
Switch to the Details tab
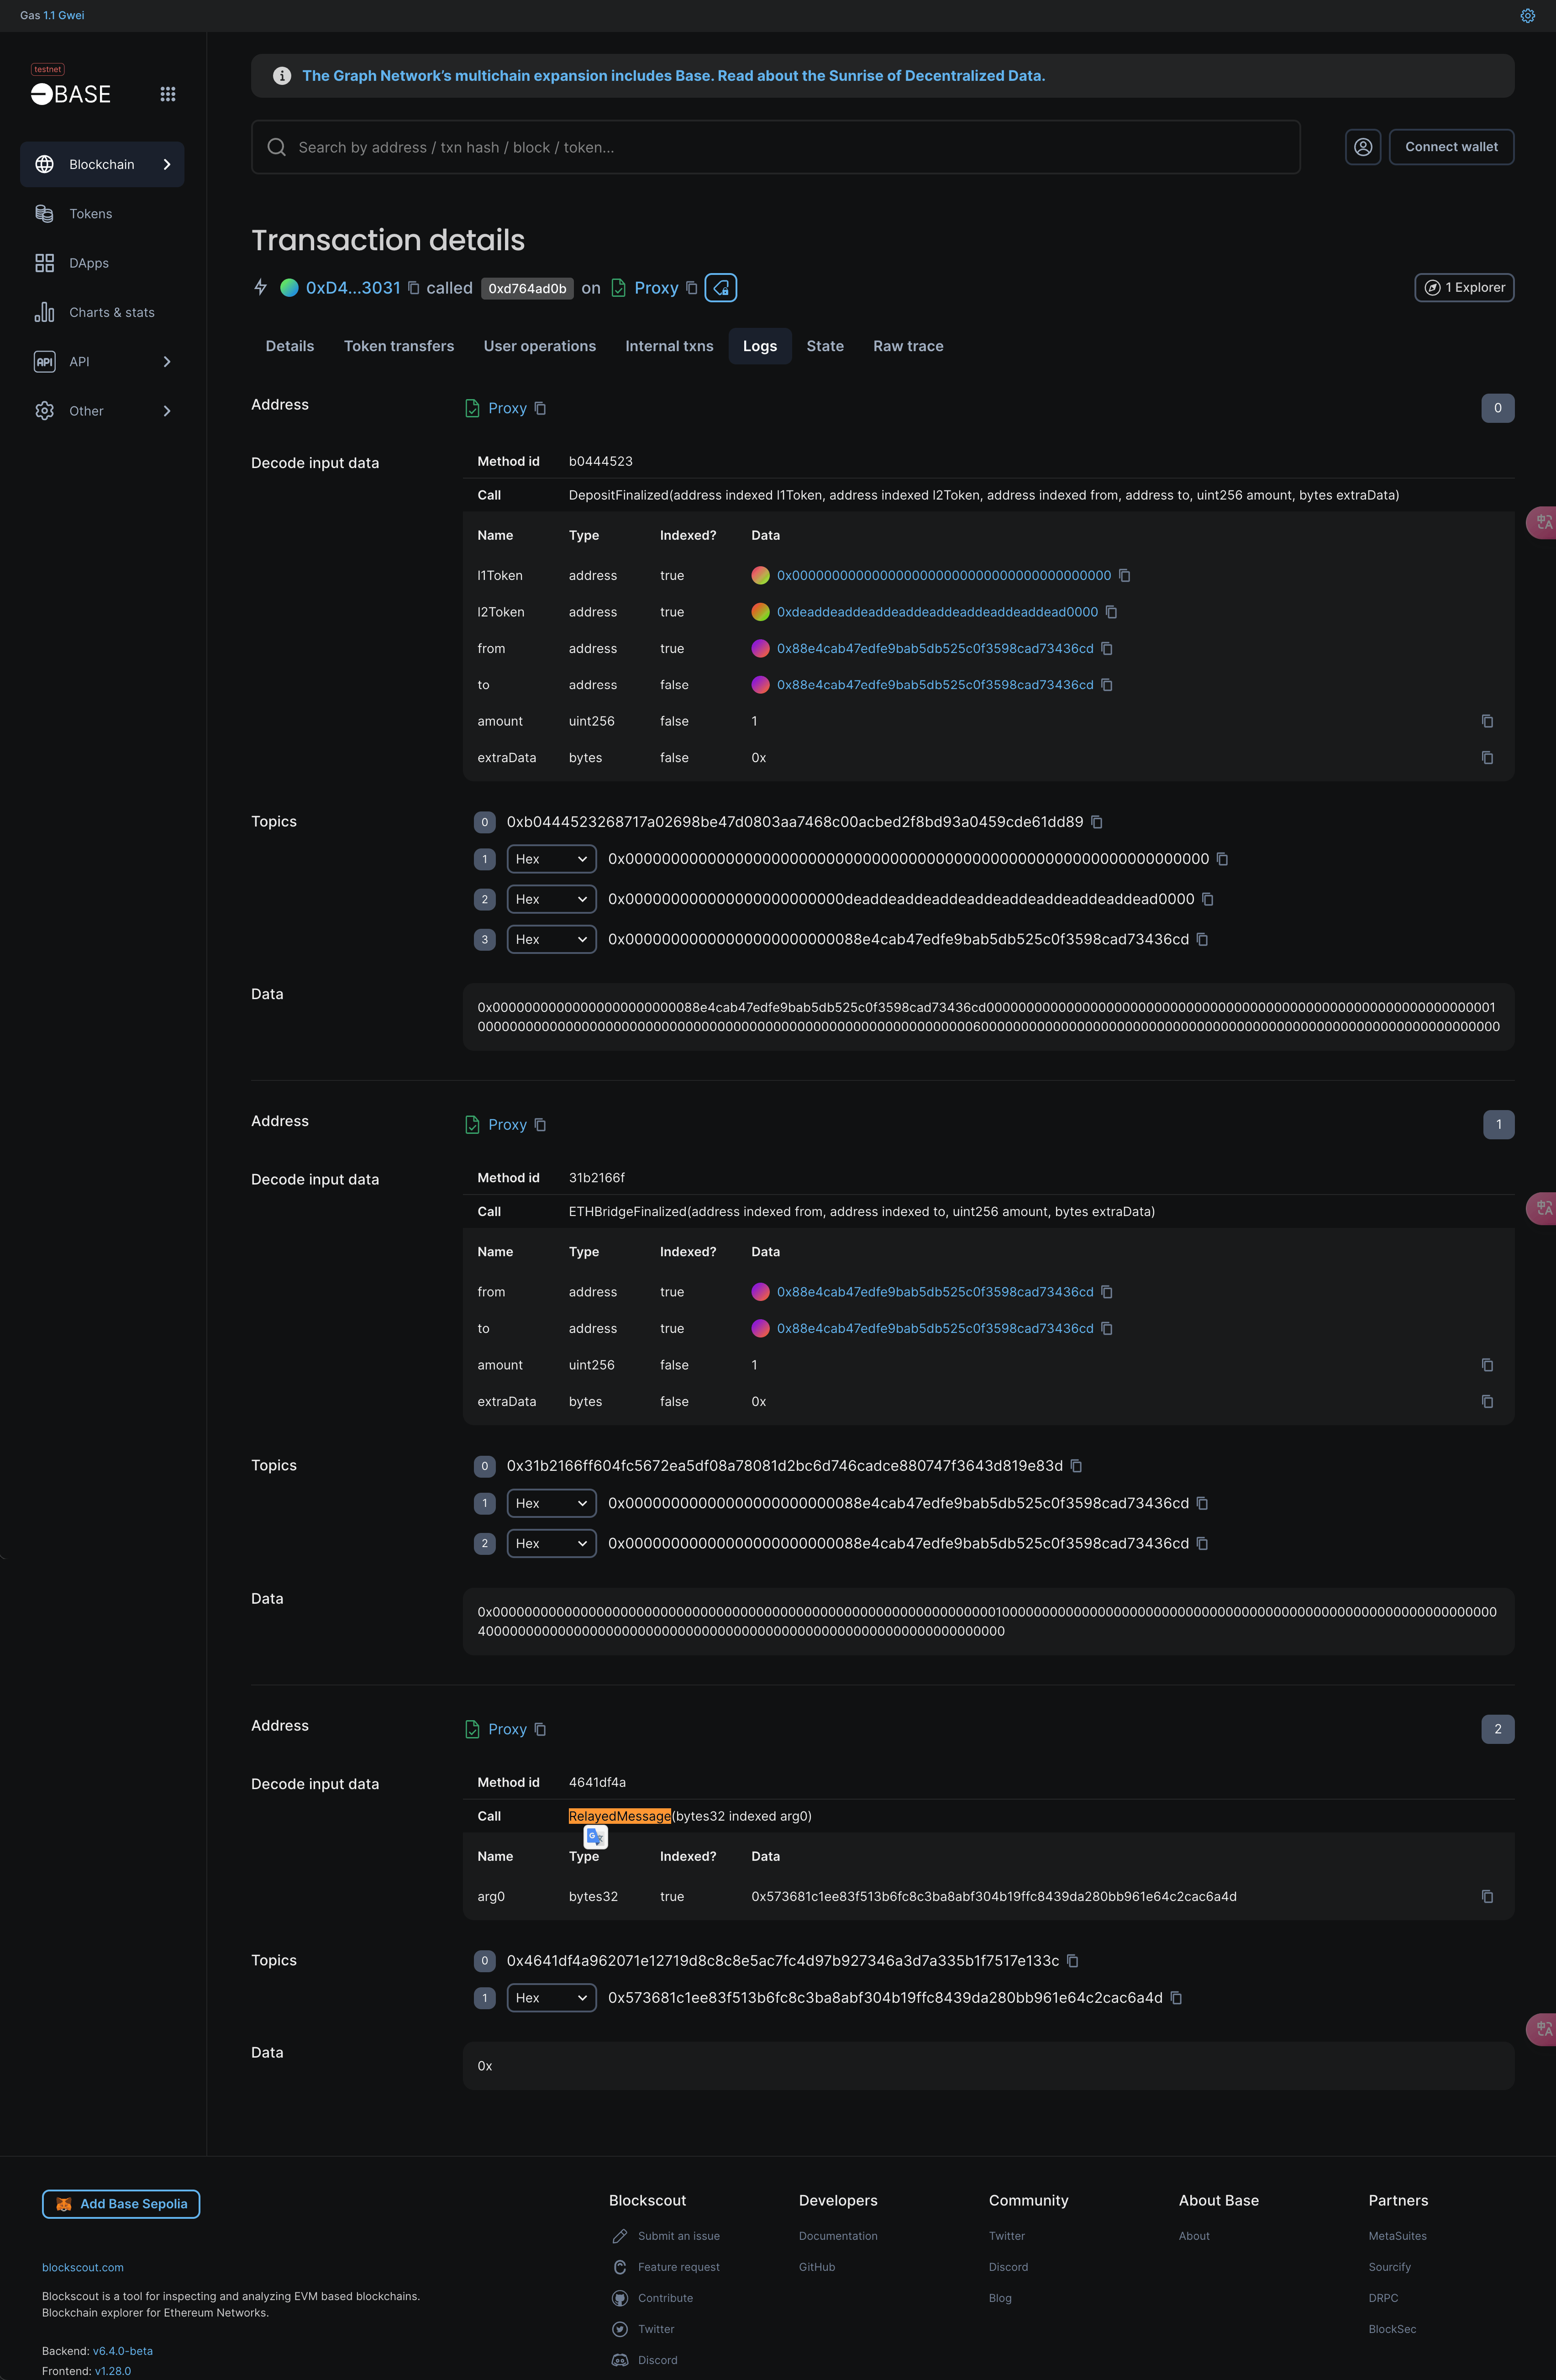(290, 346)
